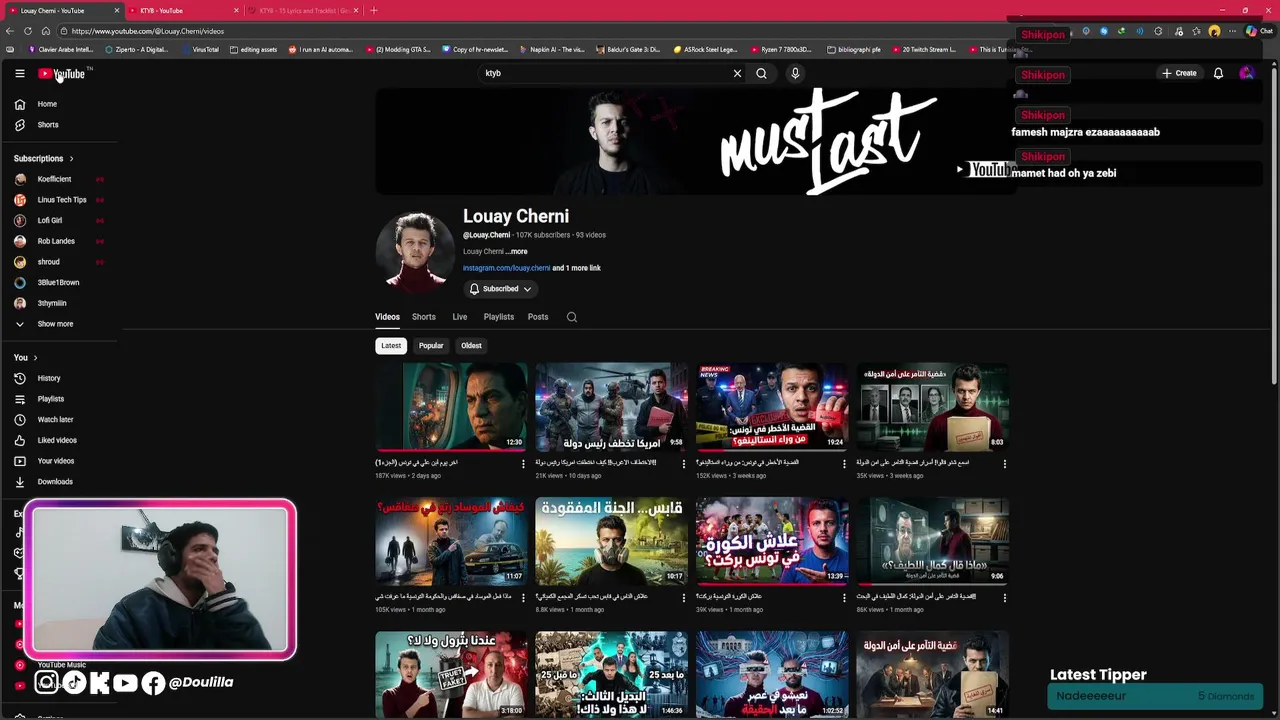Click the browser address bar URL
The image size is (1280, 720).
tap(148, 31)
